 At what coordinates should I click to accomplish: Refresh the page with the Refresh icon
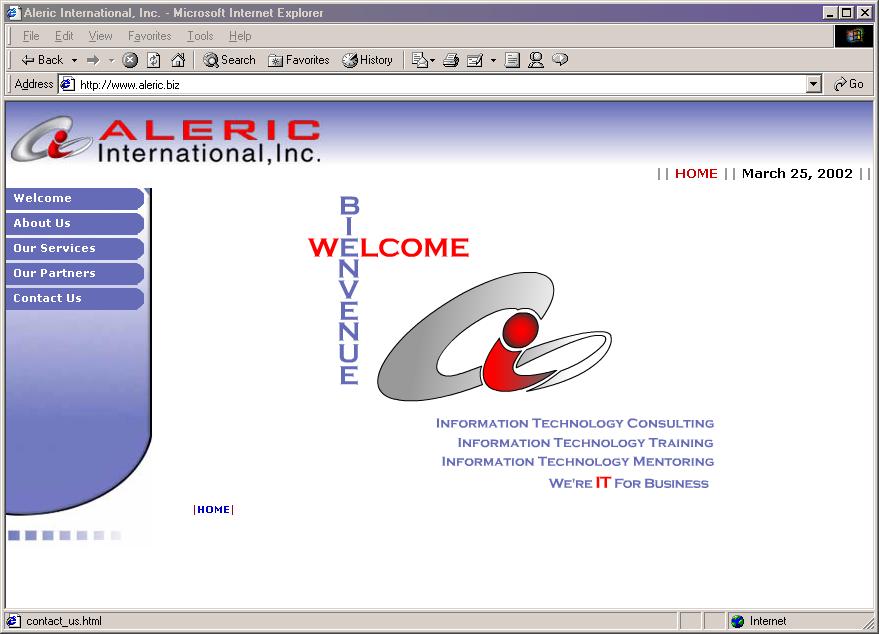[x=154, y=60]
